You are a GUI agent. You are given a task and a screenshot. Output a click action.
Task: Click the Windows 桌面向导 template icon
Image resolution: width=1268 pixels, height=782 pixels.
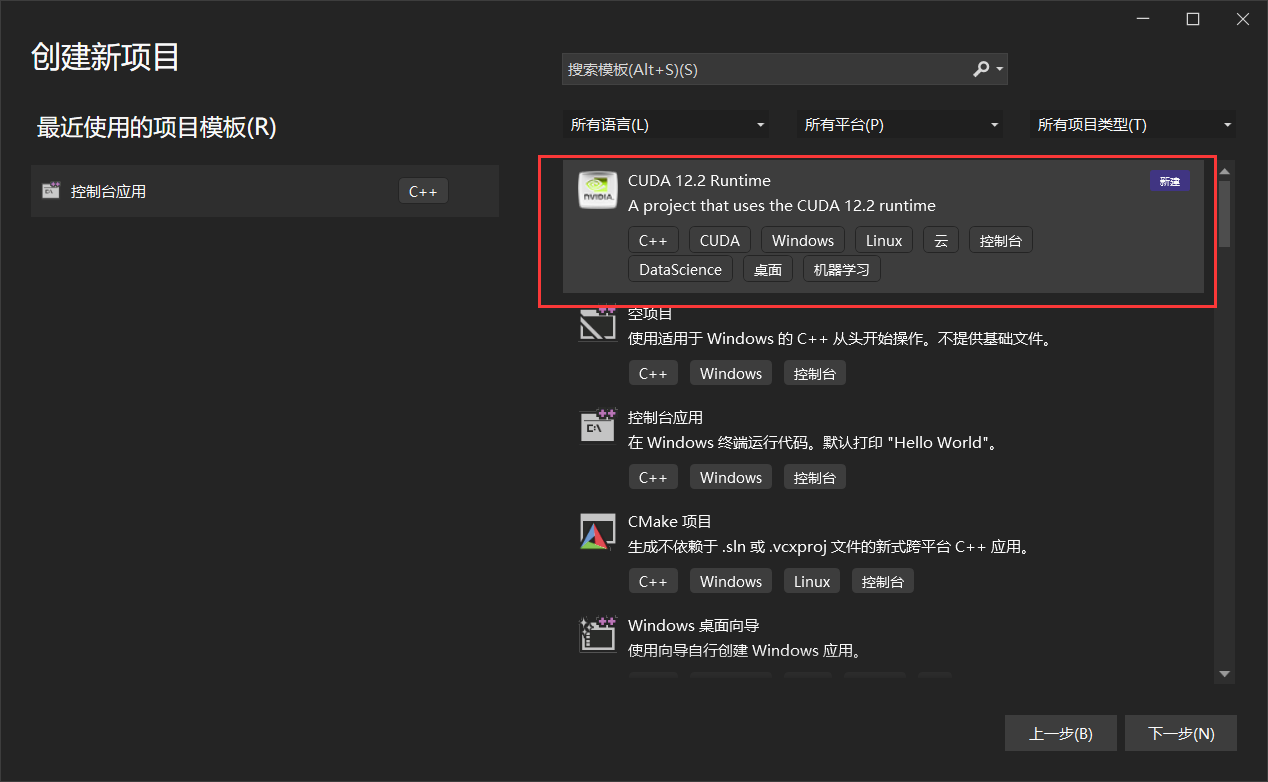[597, 635]
